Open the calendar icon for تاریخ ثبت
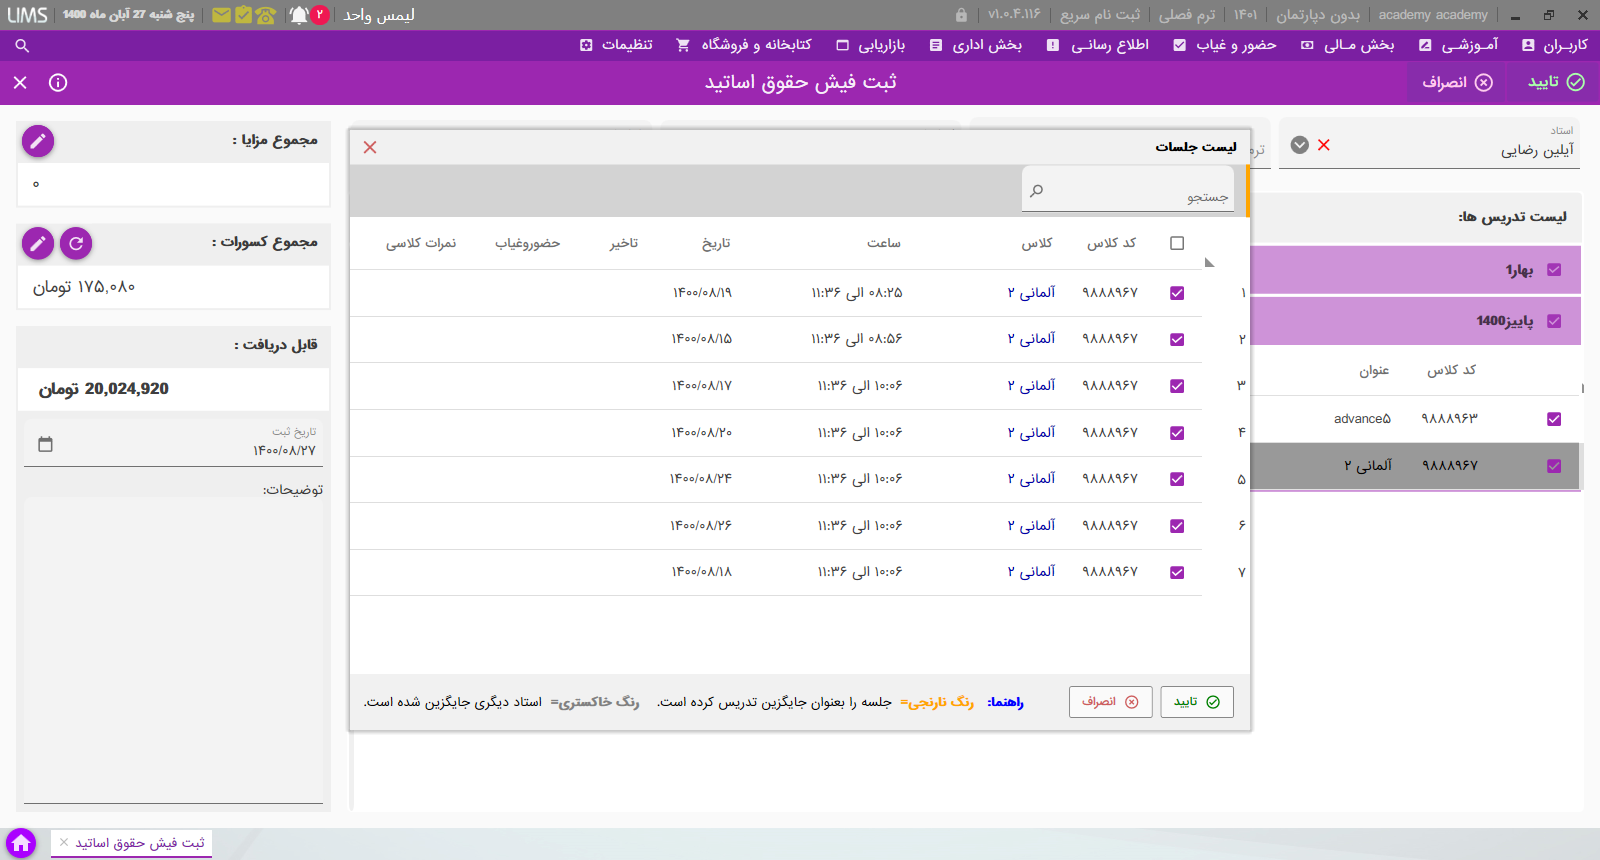 click(x=45, y=444)
